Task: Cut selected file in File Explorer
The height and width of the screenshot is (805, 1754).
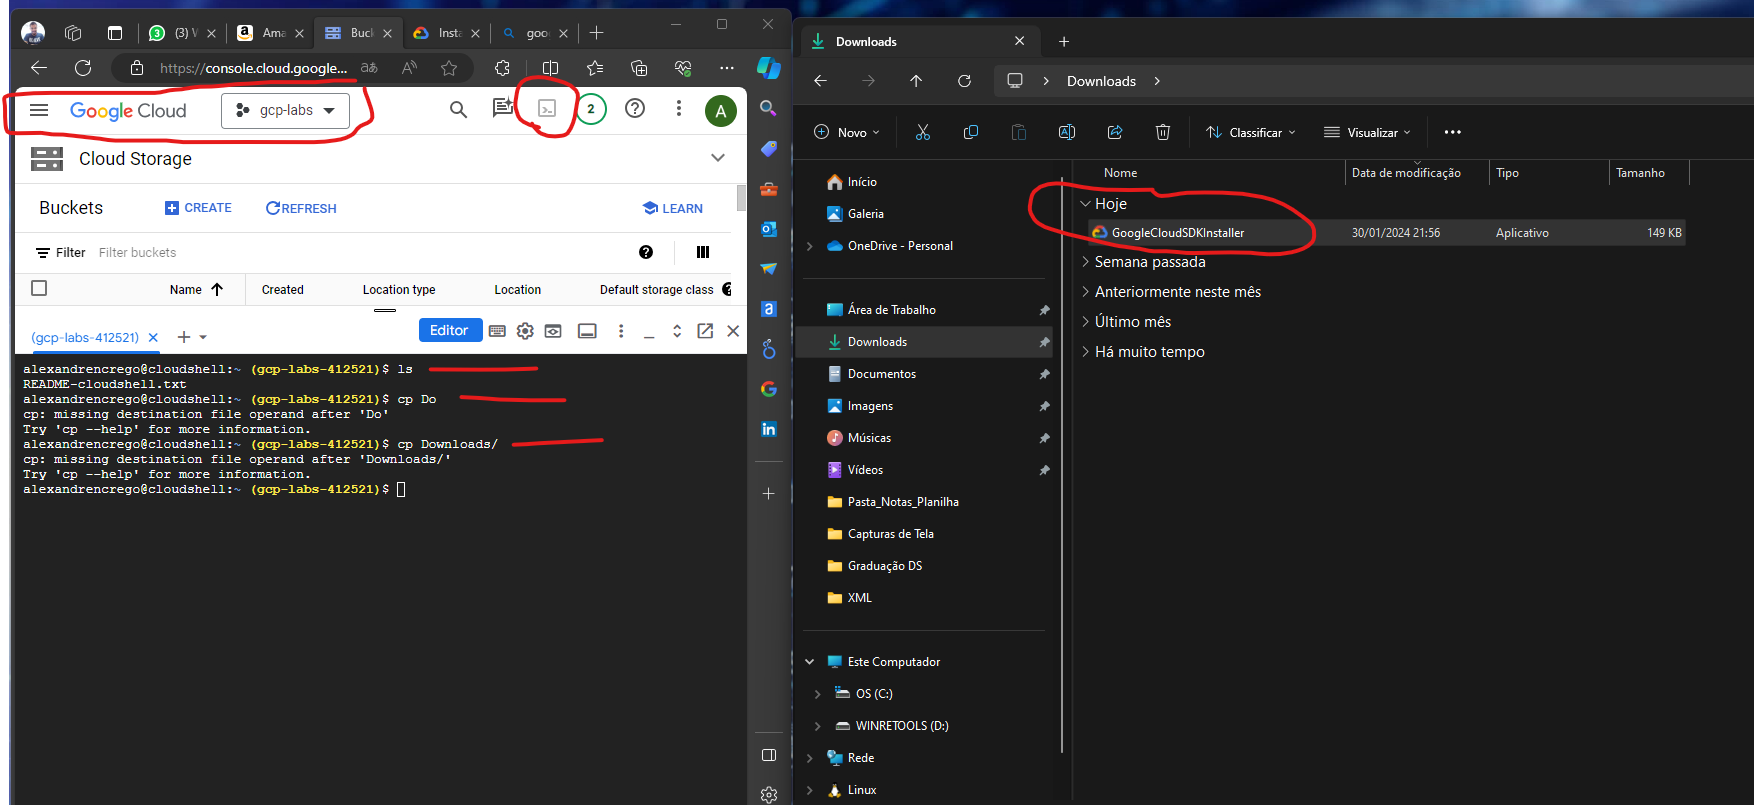Action: click(923, 132)
